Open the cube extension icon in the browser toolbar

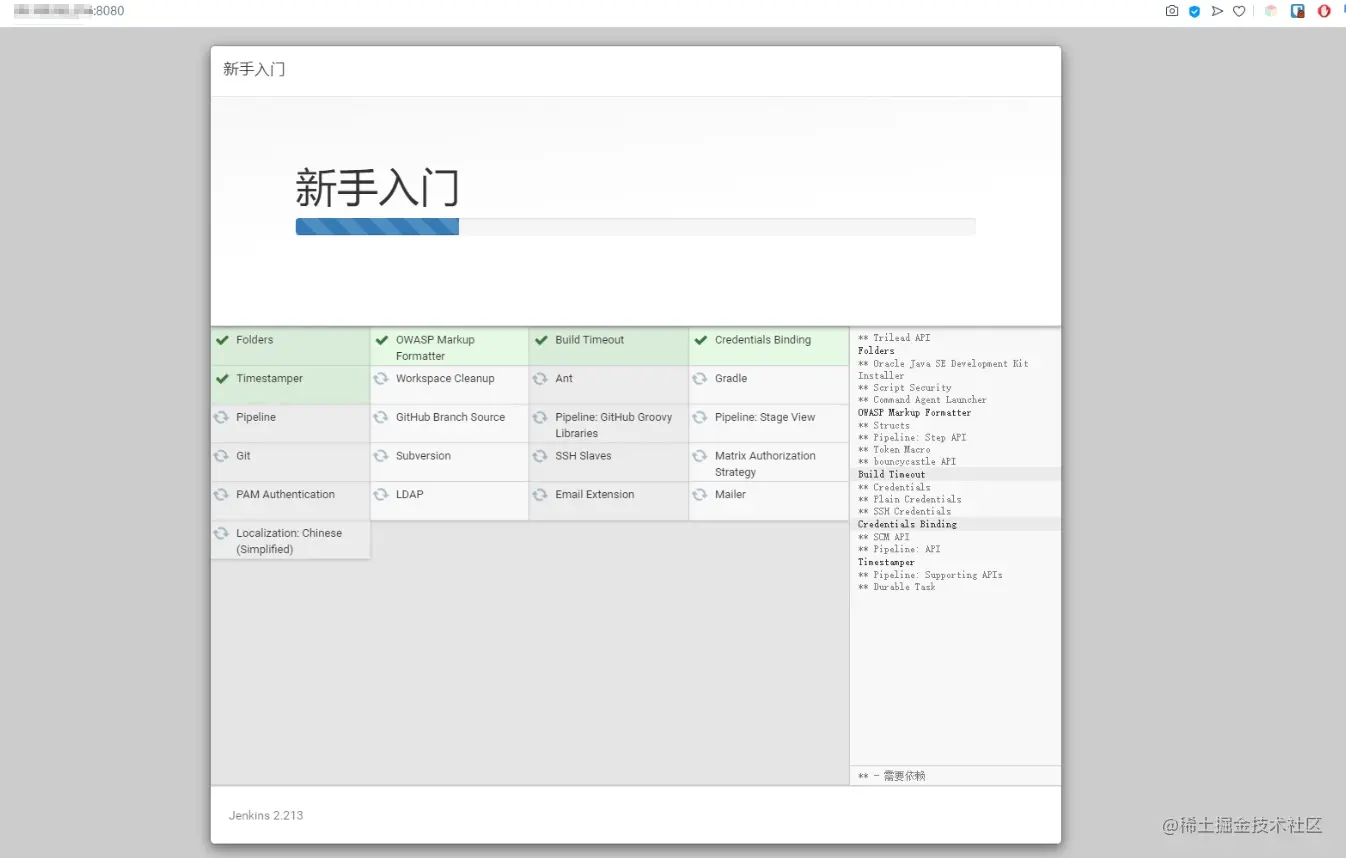(x=1271, y=11)
